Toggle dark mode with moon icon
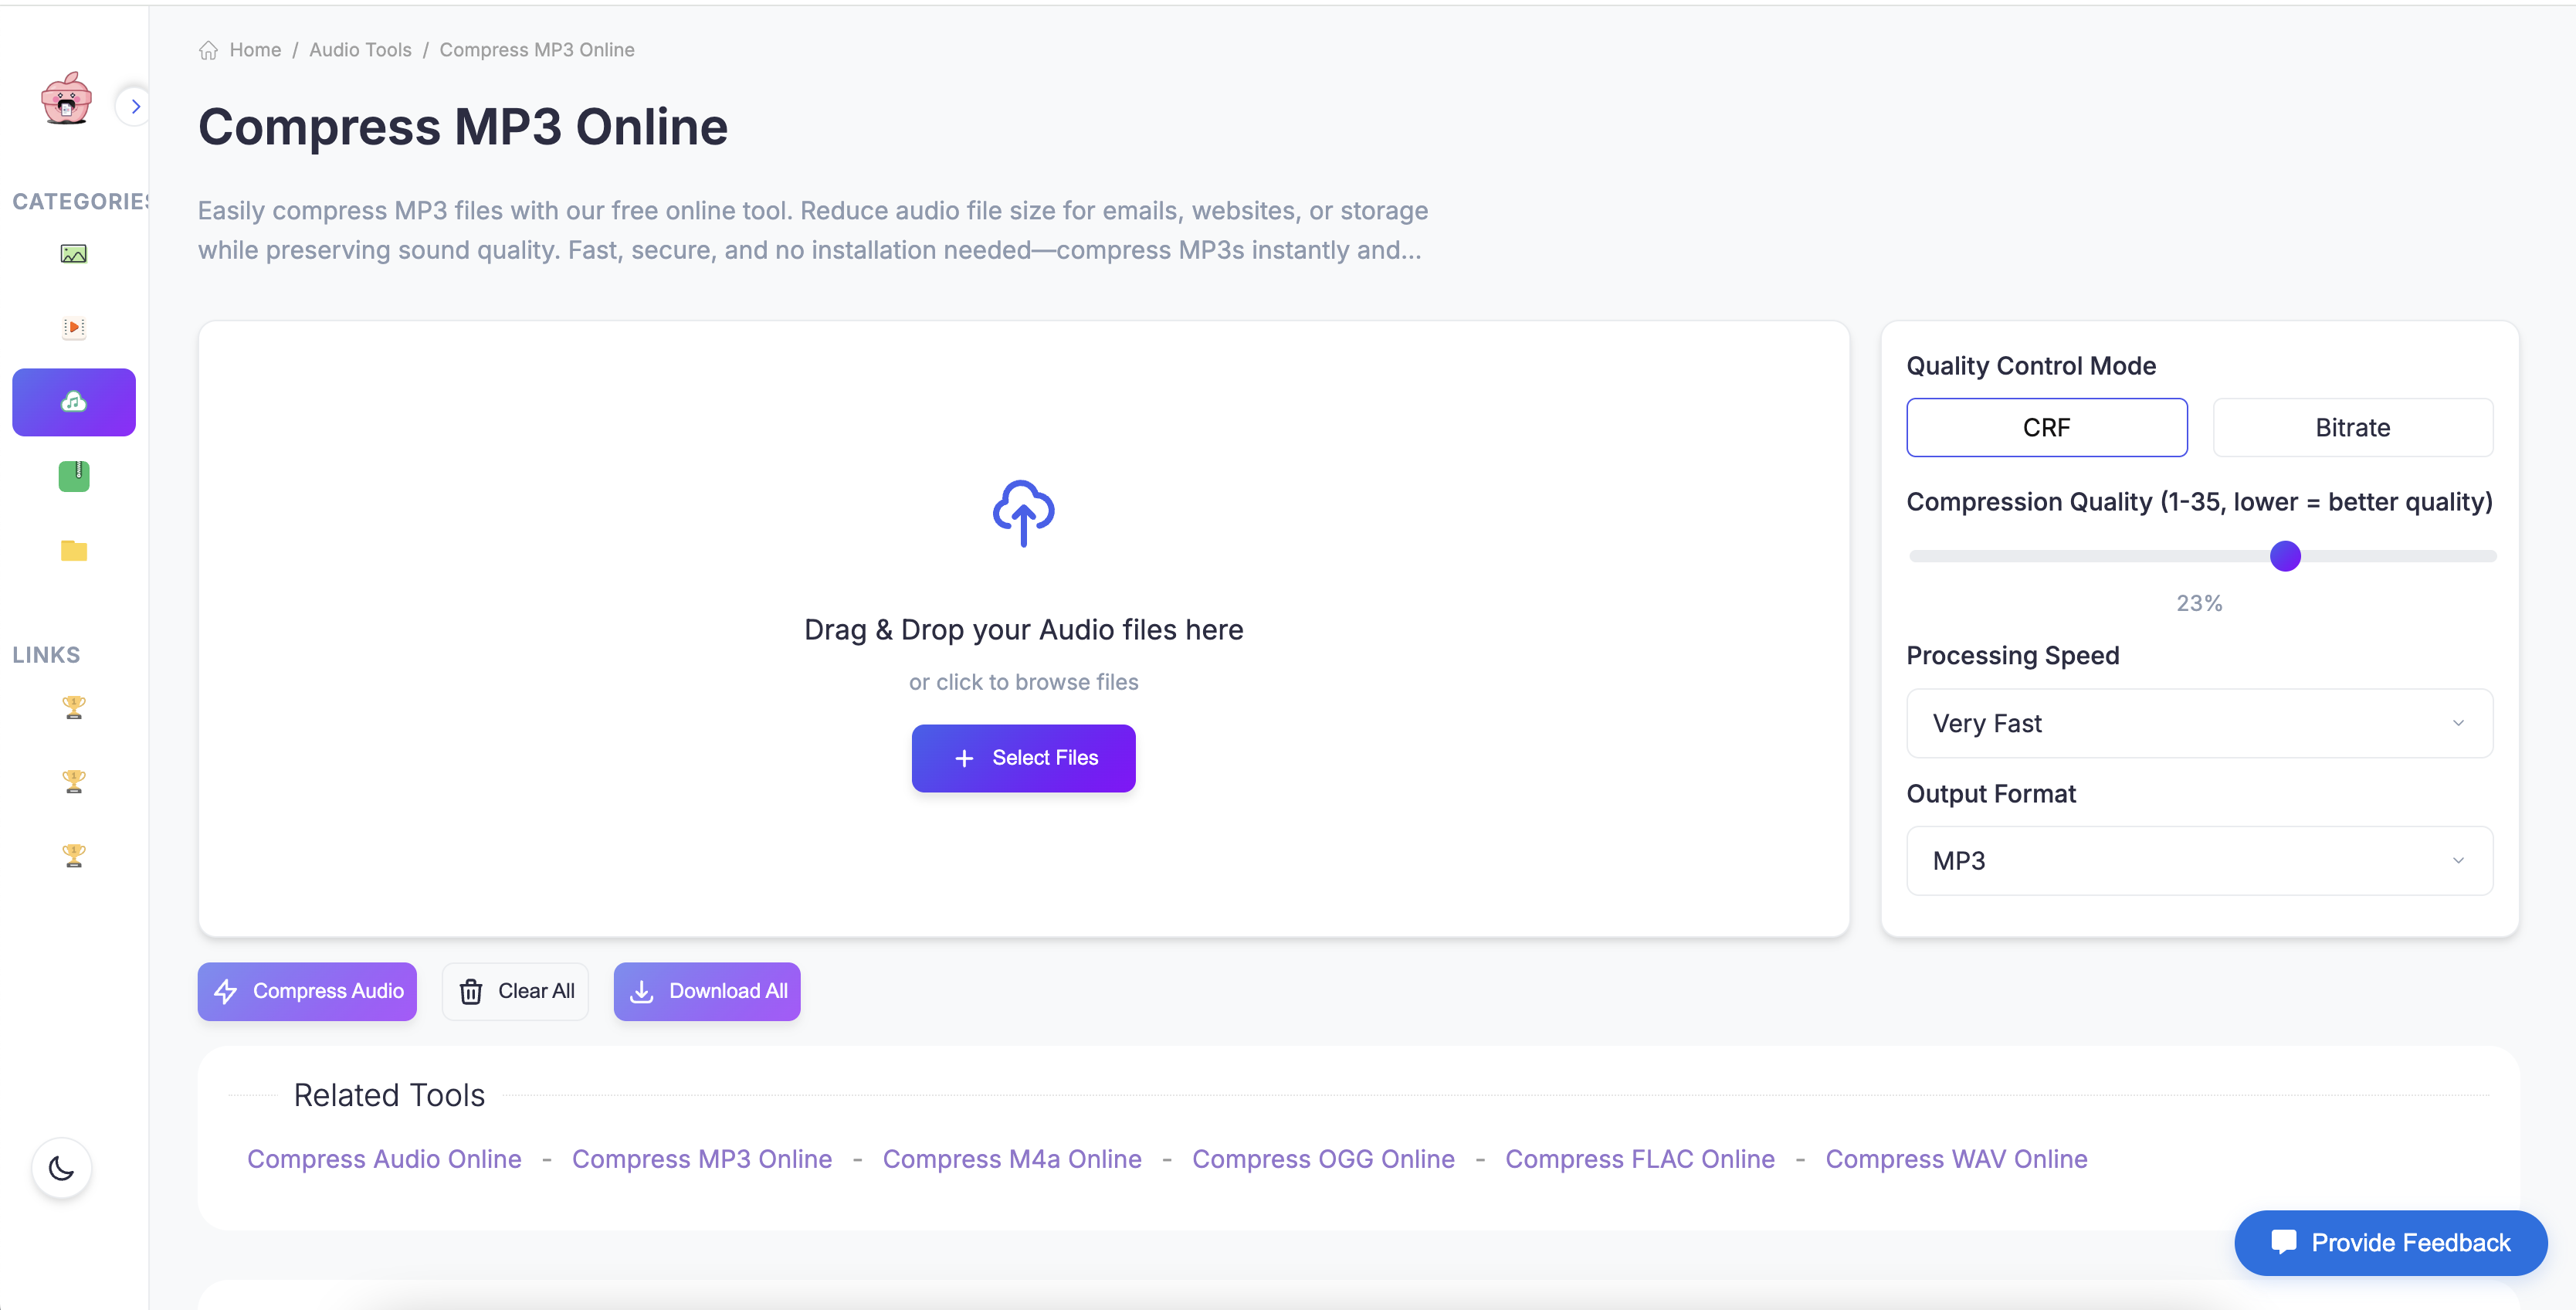Viewport: 2576px width, 1310px height. pyautogui.click(x=61, y=1167)
